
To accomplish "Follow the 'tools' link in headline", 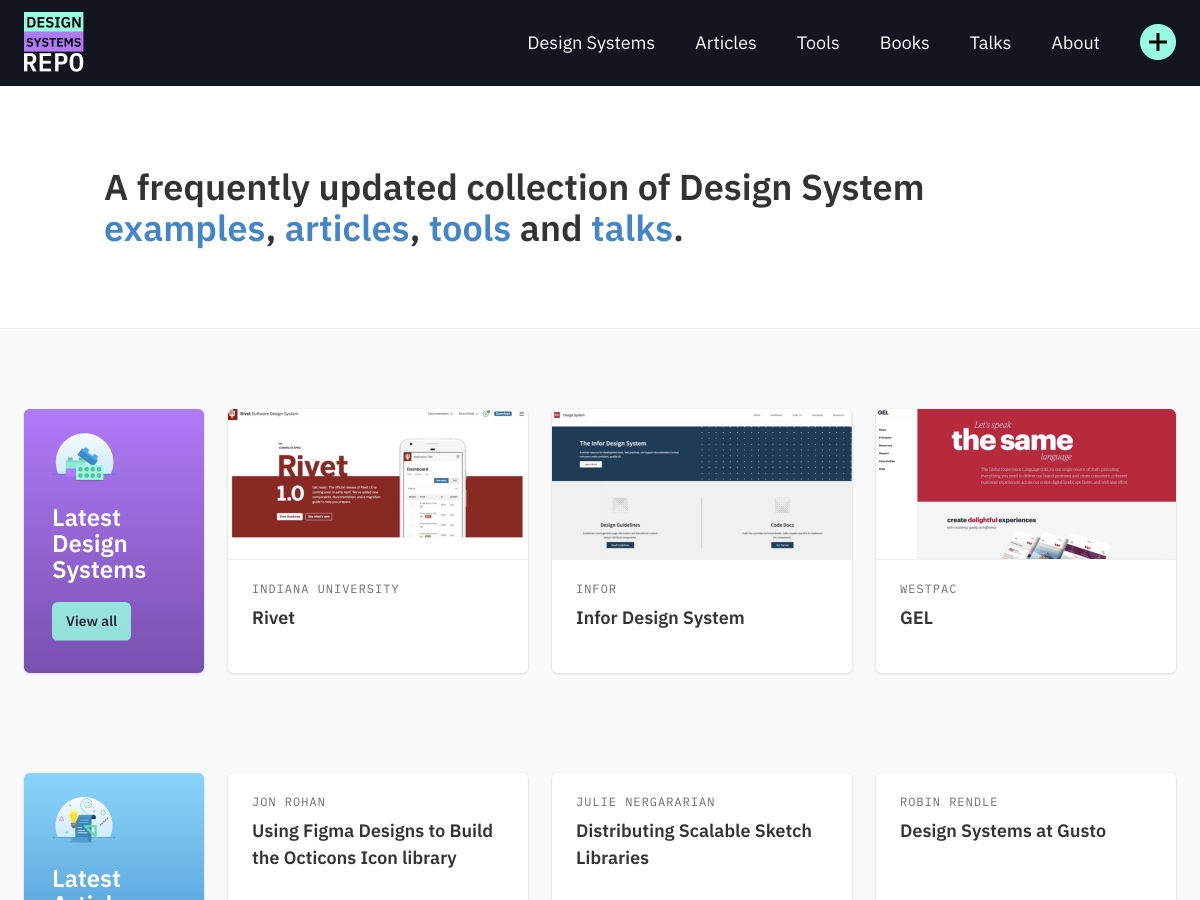I will coord(470,229).
